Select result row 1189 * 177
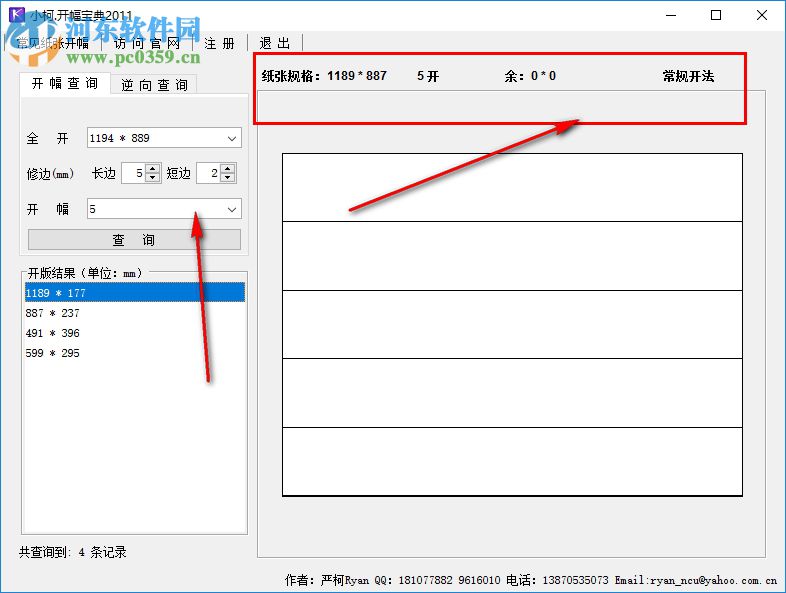 click(x=135, y=293)
